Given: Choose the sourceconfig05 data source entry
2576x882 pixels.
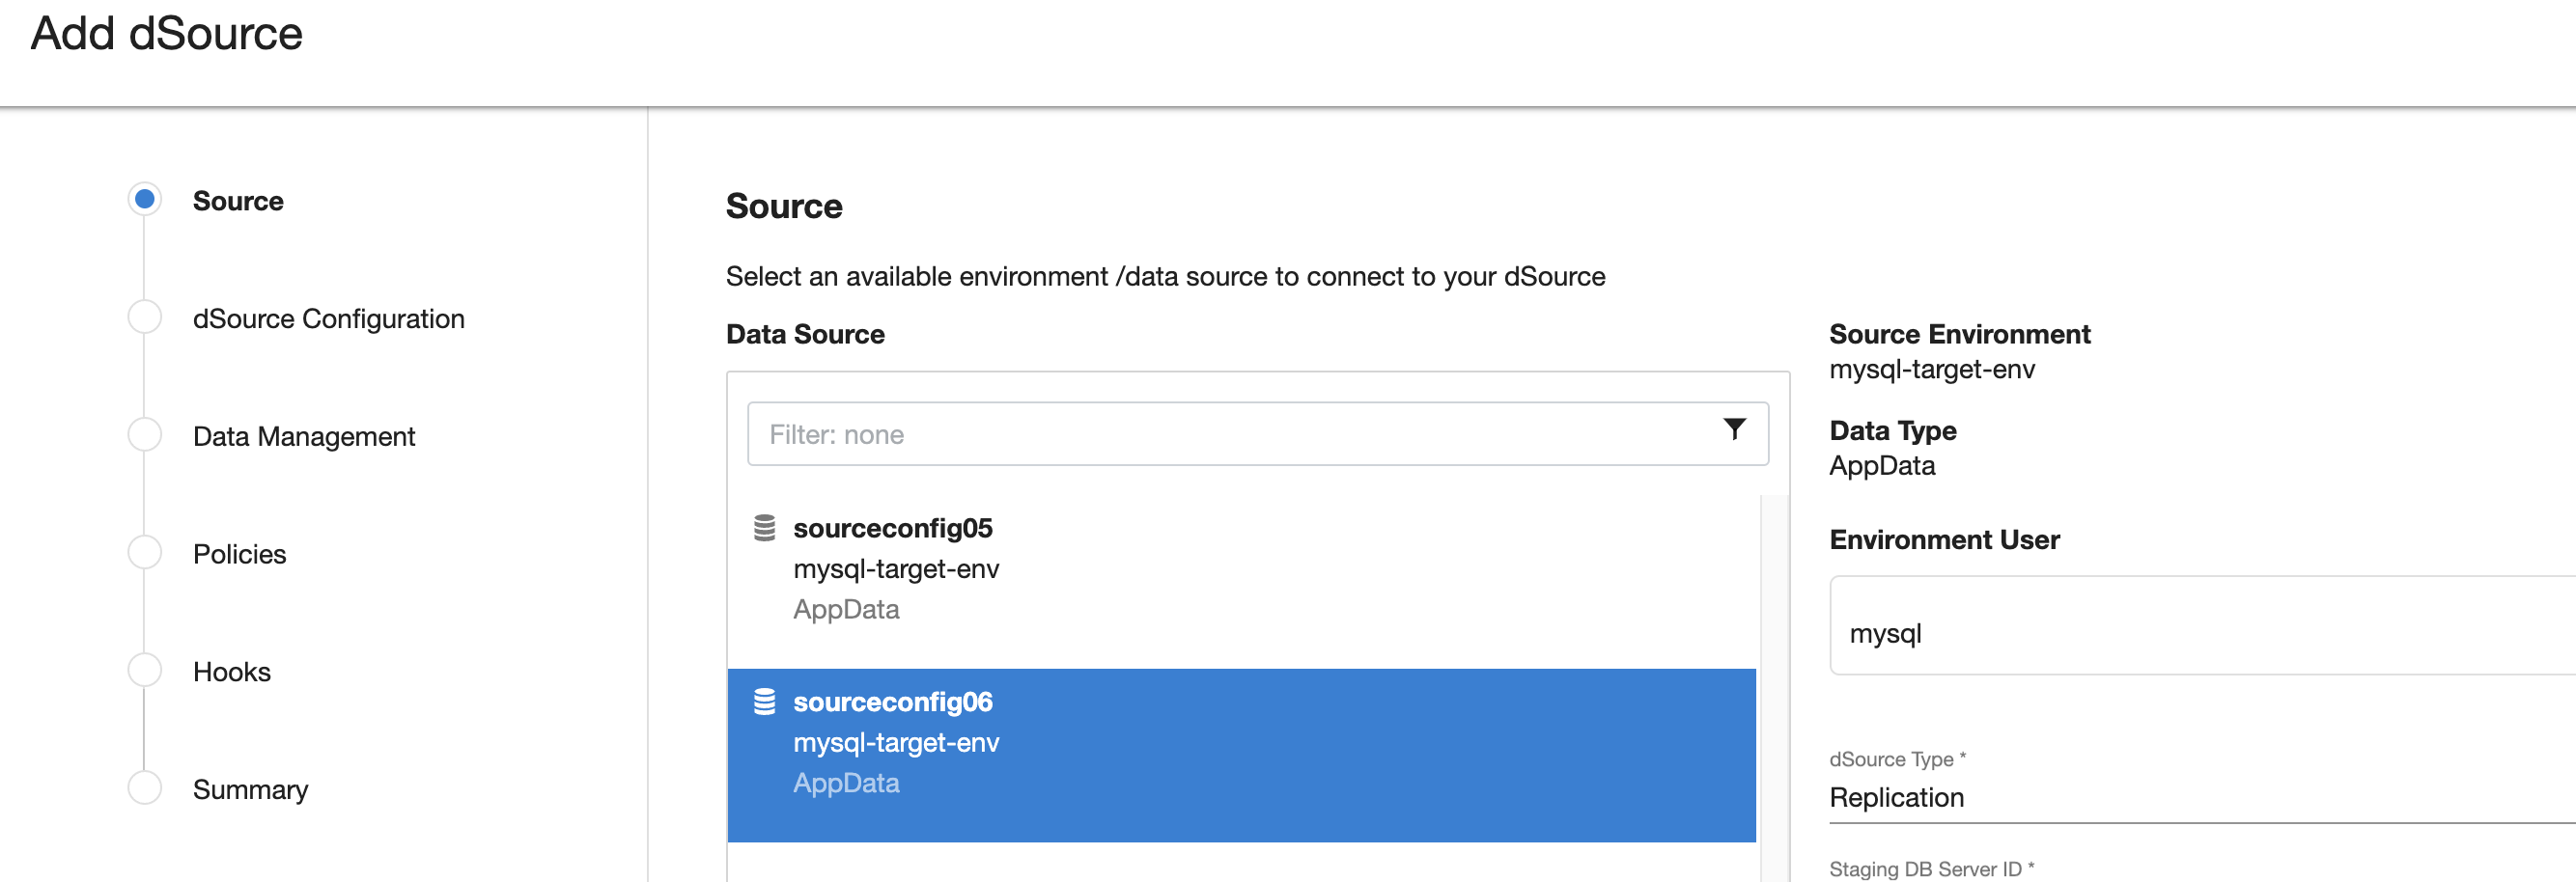Looking at the screenshot, I should click(1240, 569).
